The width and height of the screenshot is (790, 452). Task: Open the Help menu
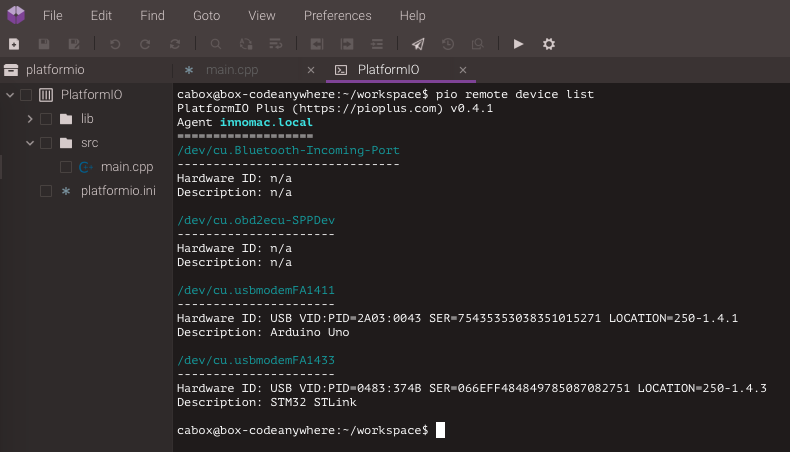coord(413,16)
